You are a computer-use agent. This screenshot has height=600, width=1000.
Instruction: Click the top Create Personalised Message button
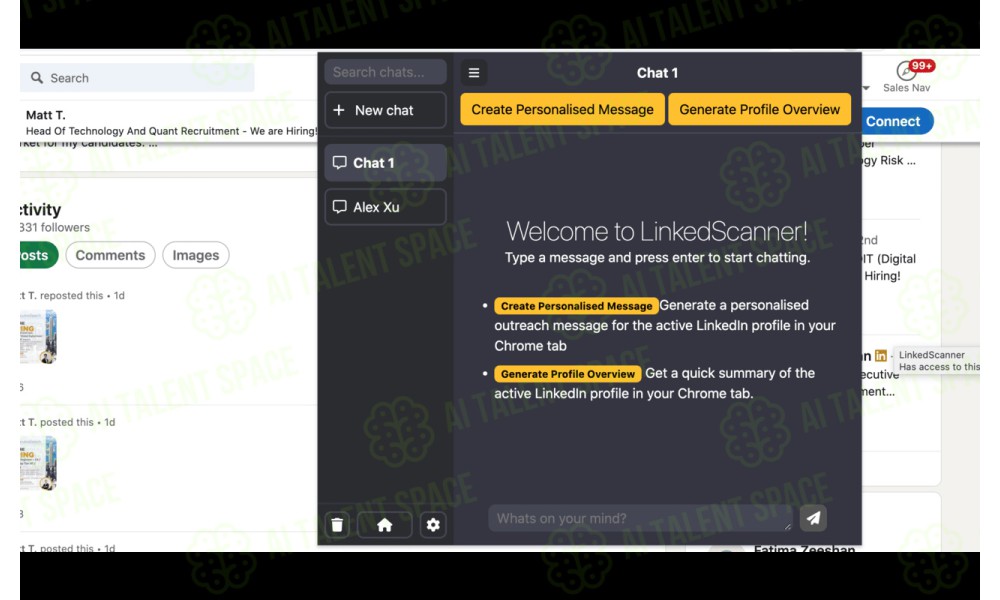tap(562, 109)
